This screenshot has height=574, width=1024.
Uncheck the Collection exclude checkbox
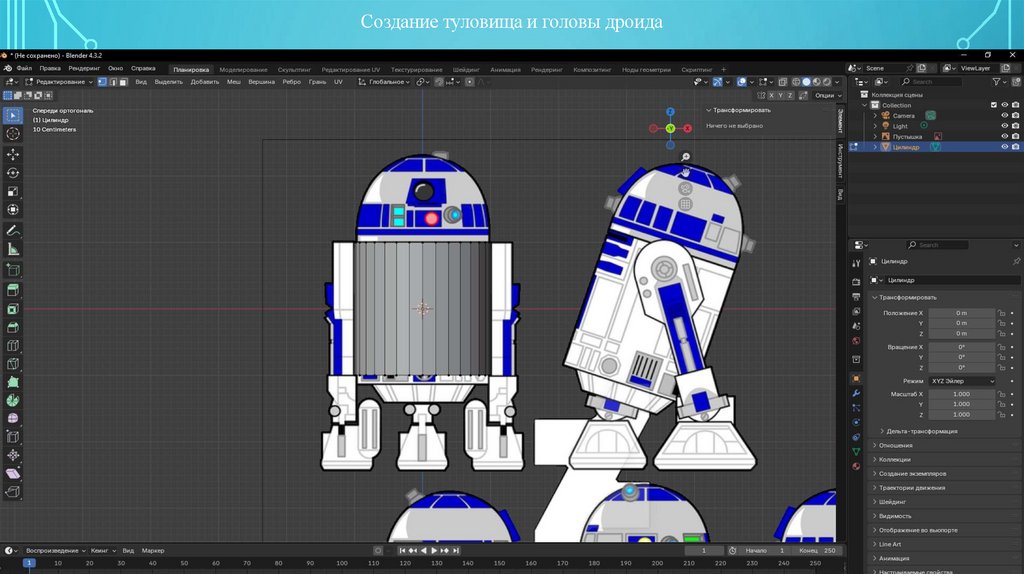[993, 105]
